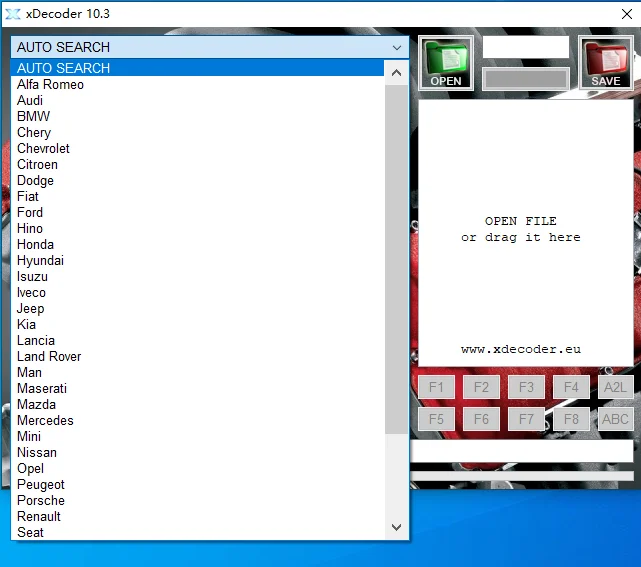The height and width of the screenshot is (567, 641).
Task: Select Opel in the brand list
Action: pyautogui.click(x=197, y=468)
